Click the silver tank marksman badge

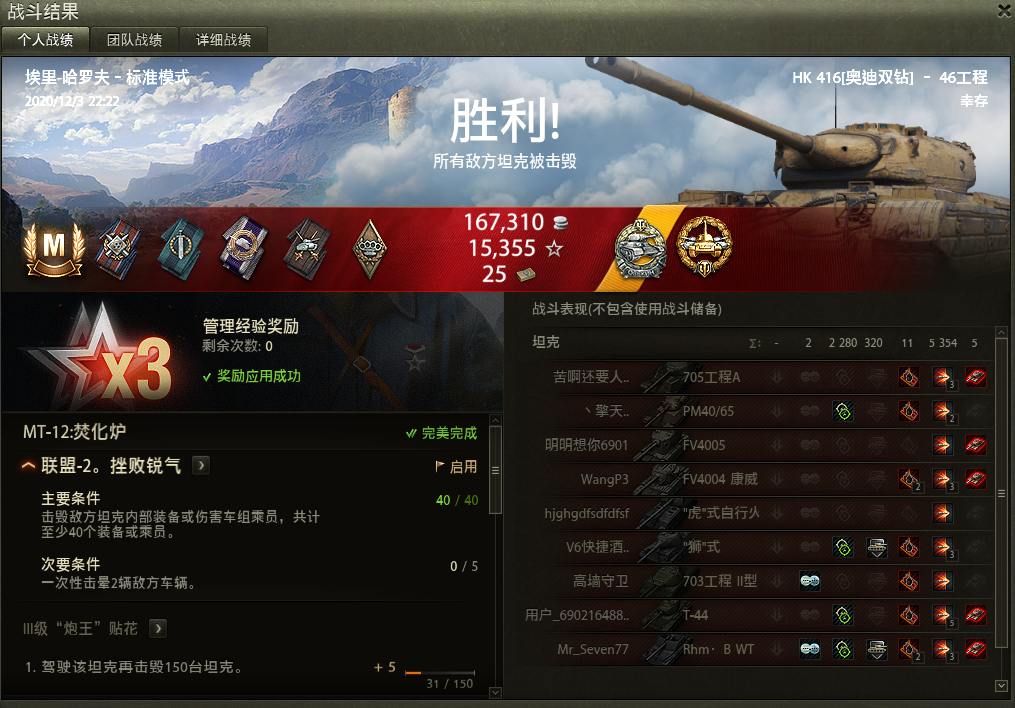(x=640, y=249)
